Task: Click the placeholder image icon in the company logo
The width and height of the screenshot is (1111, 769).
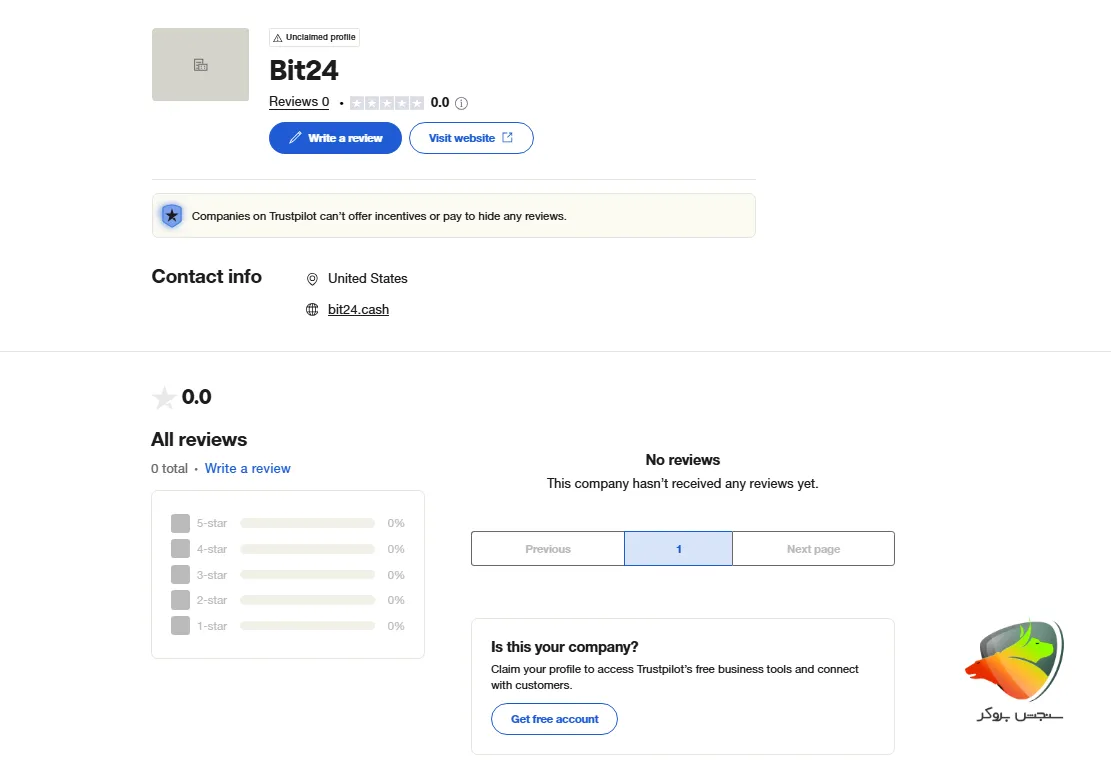Action: coord(200,63)
